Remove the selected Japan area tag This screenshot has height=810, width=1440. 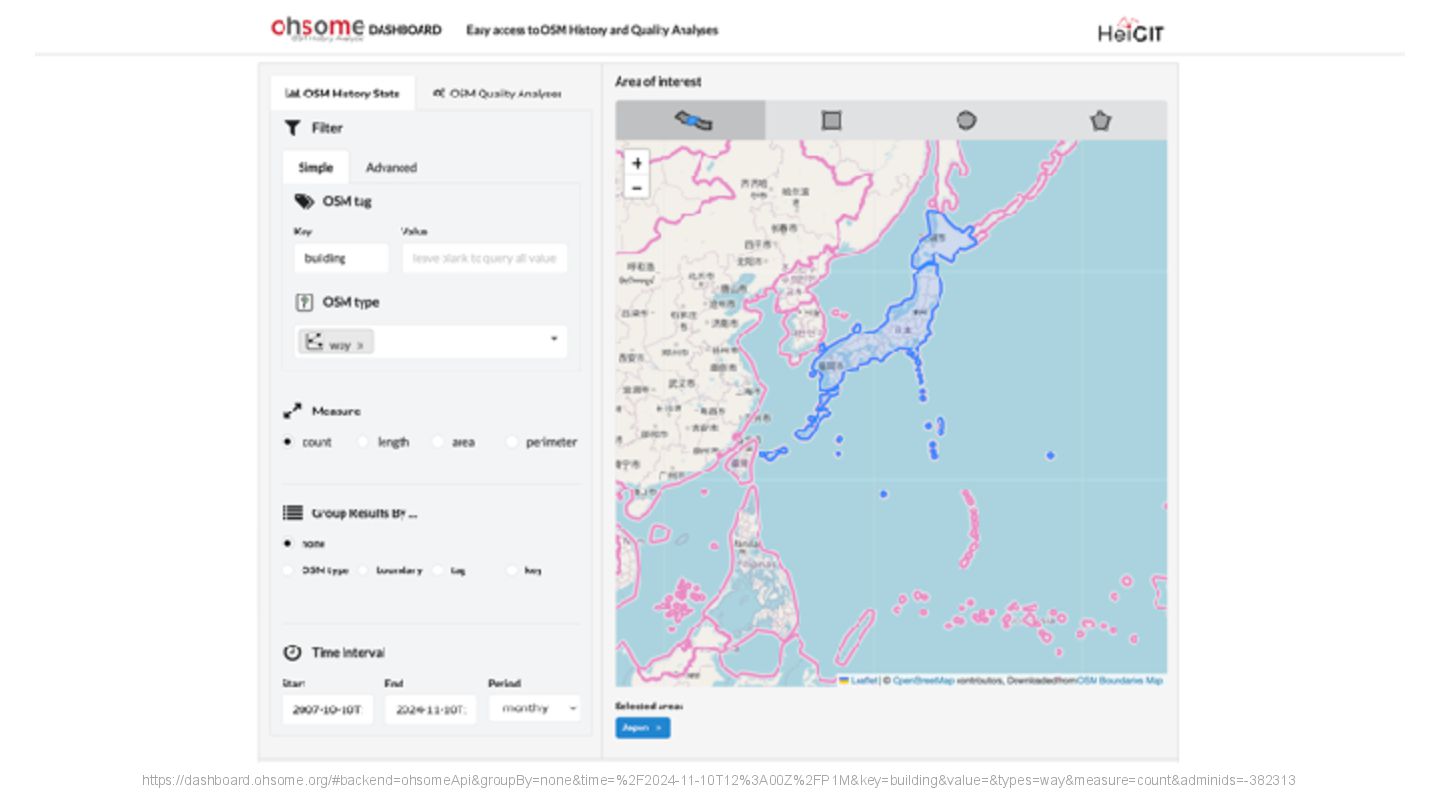pos(659,728)
